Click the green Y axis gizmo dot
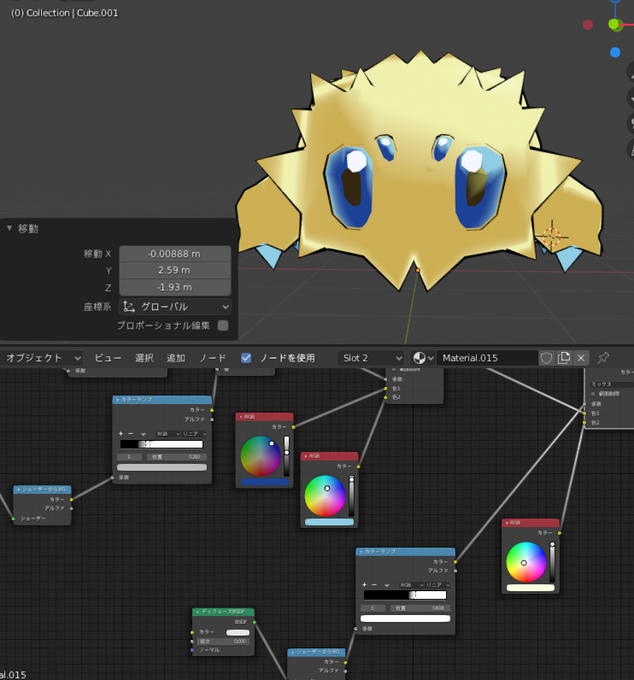Image resolution: width=634 pixels, height=680 pixels. [x=614, y=24]
